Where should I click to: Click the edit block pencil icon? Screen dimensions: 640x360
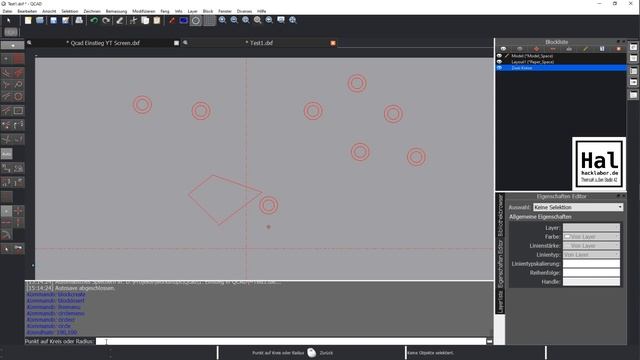586,49
